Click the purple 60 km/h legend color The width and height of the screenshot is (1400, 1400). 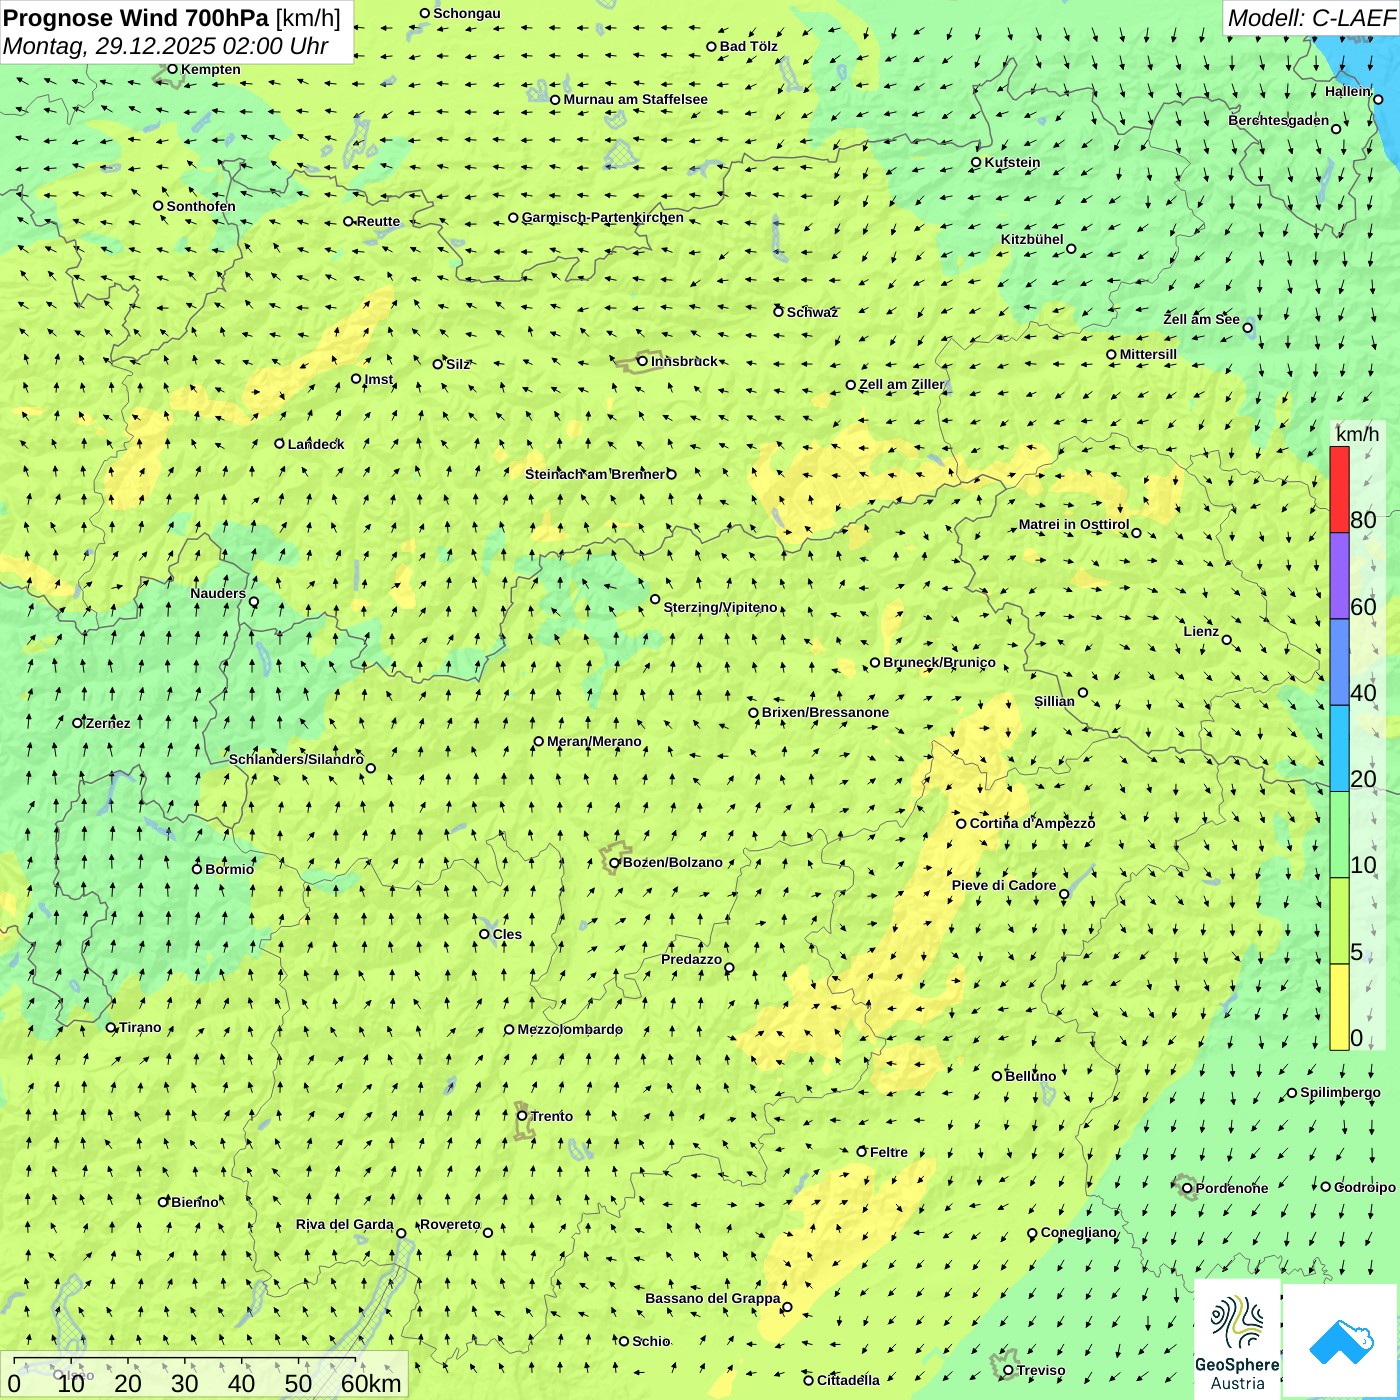(1339, 576)
